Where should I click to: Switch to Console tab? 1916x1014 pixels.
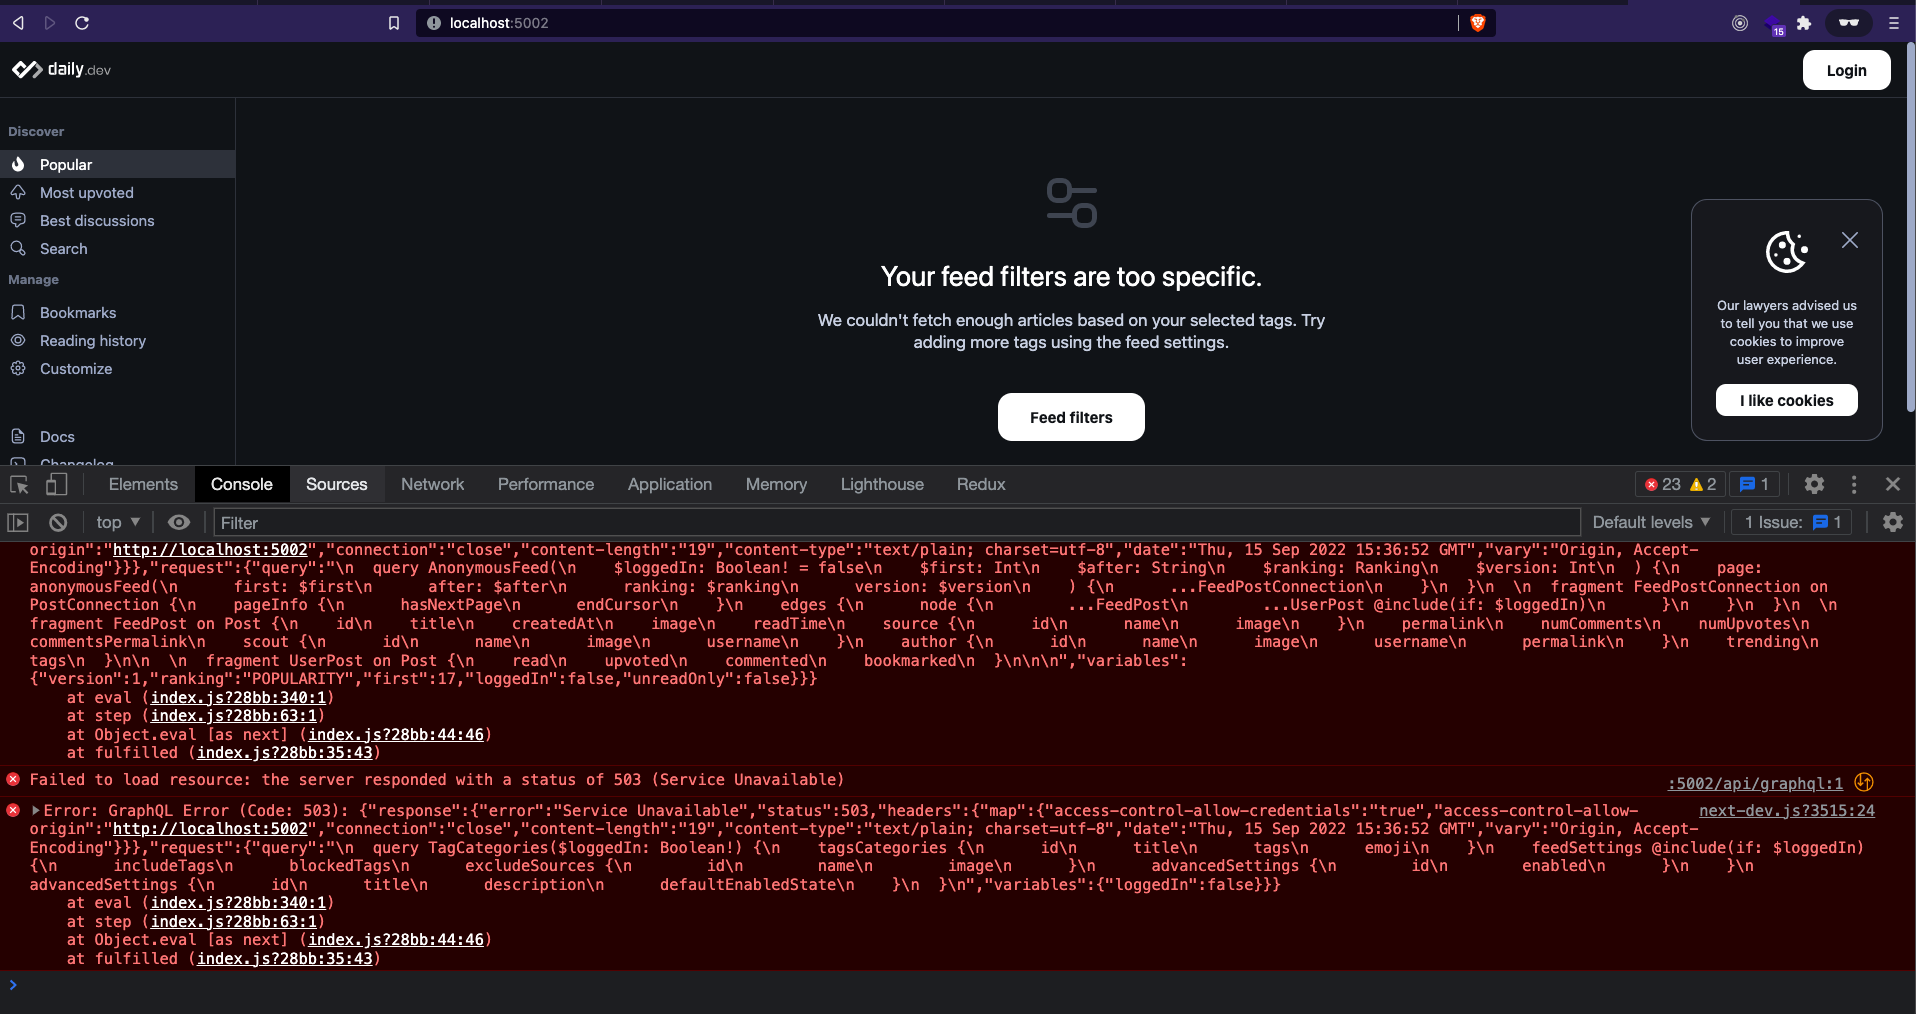pyautogui.click(x=241, y=484)
